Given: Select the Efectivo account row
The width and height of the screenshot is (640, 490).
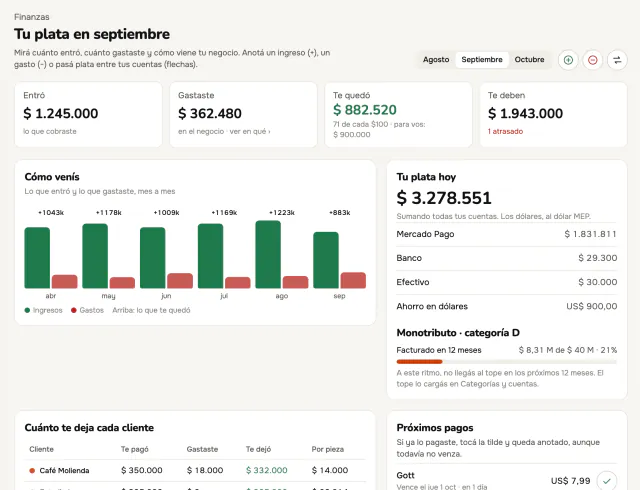Looking at the screenshot, I should 507,282.
